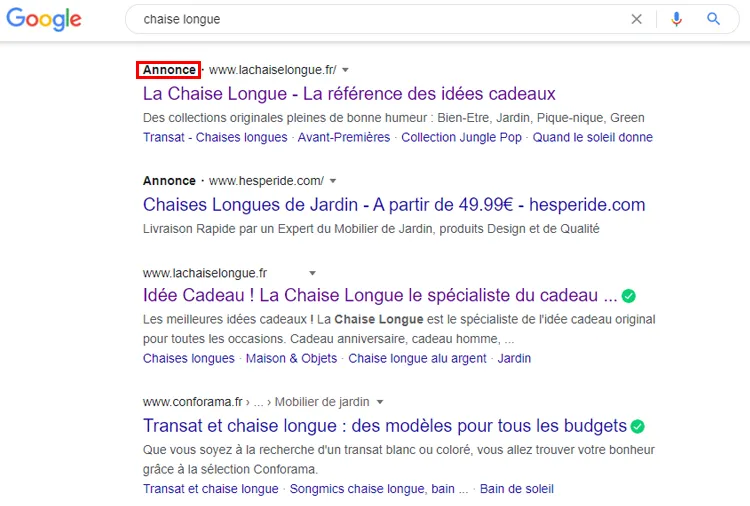Click the Les meilleures idées cadeaux description

coord(399,329)
